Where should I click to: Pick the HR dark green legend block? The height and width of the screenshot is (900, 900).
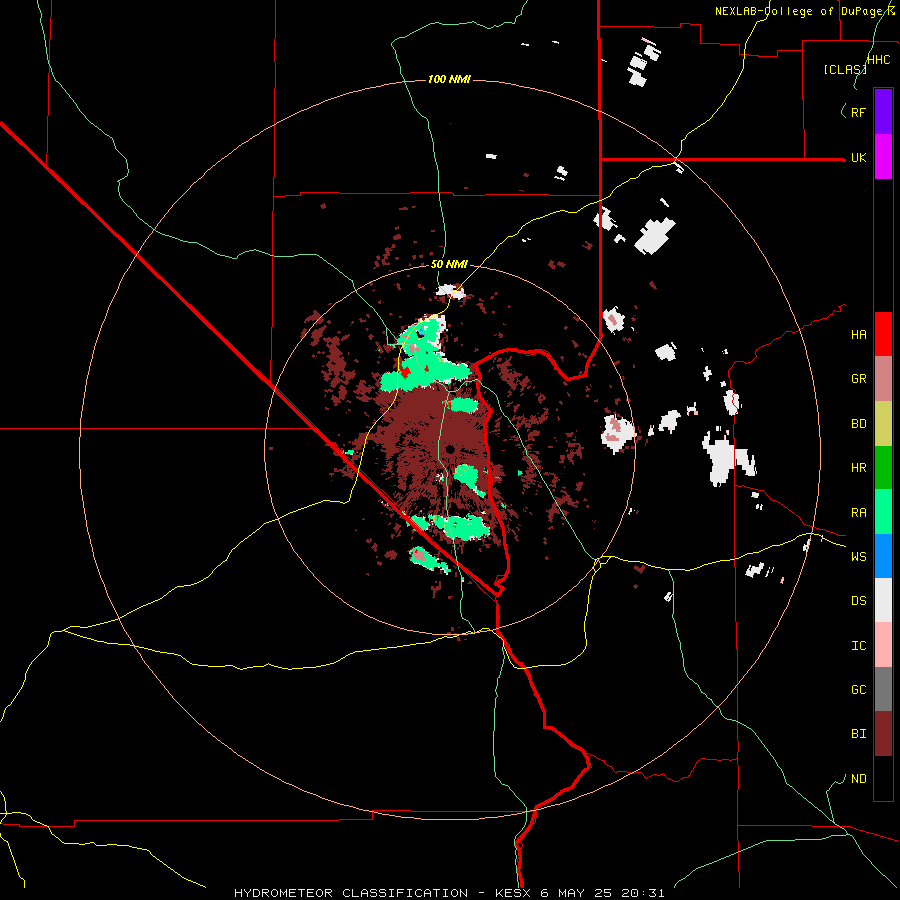pos(883,468)
